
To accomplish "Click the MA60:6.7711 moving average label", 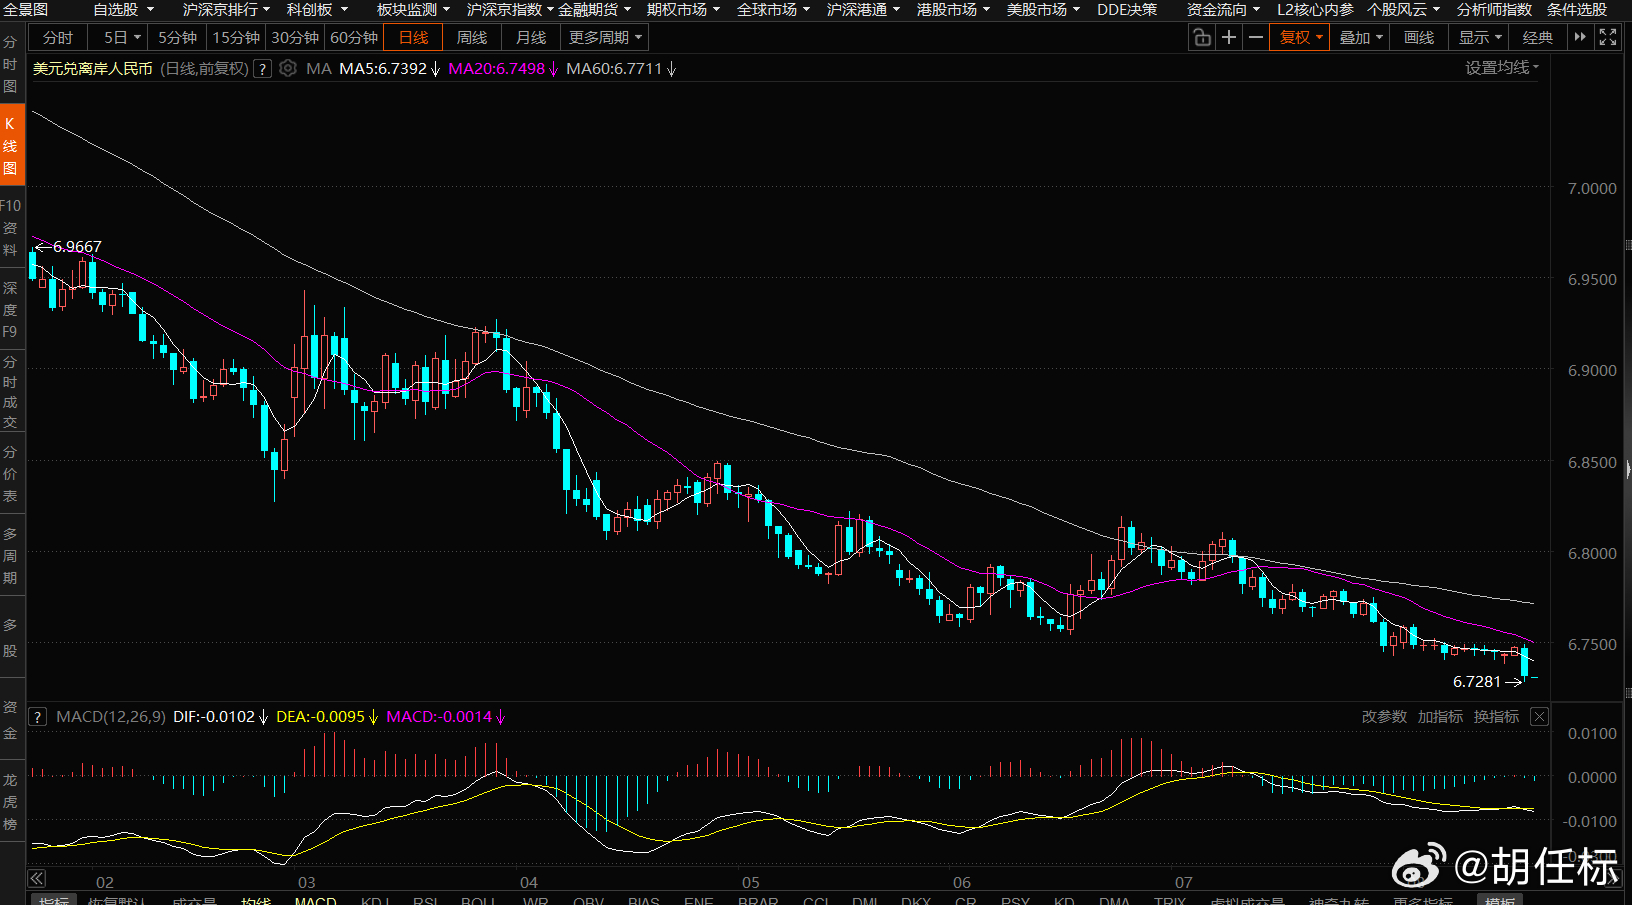I will [621, 69].
